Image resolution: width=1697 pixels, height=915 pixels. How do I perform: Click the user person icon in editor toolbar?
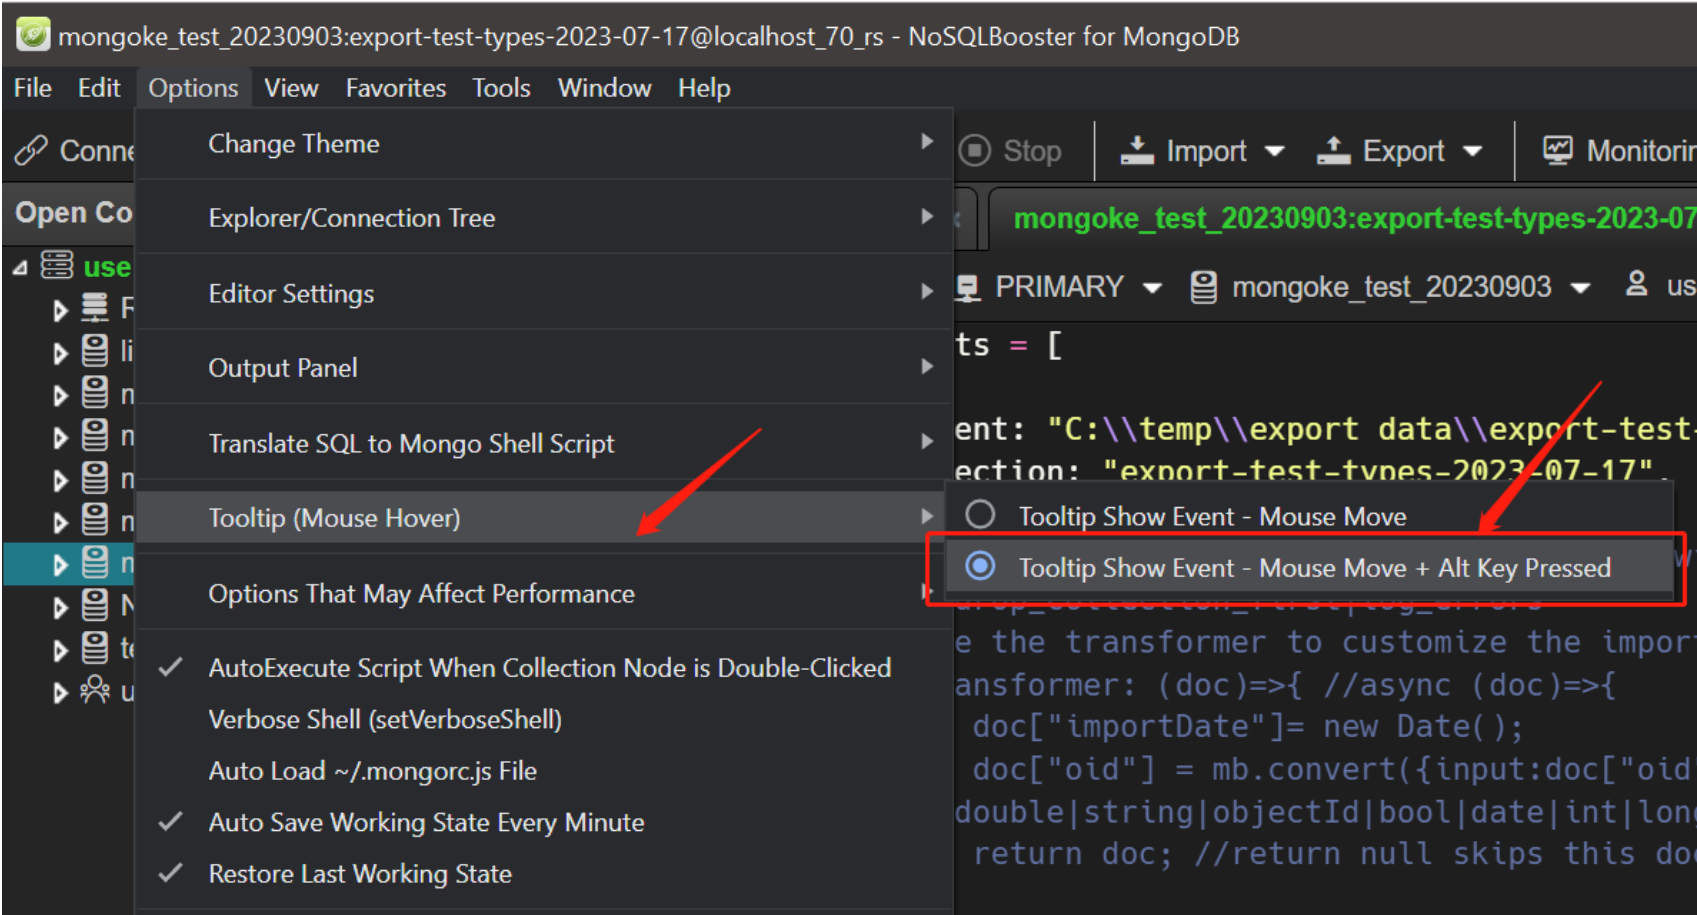[1637, 284]
